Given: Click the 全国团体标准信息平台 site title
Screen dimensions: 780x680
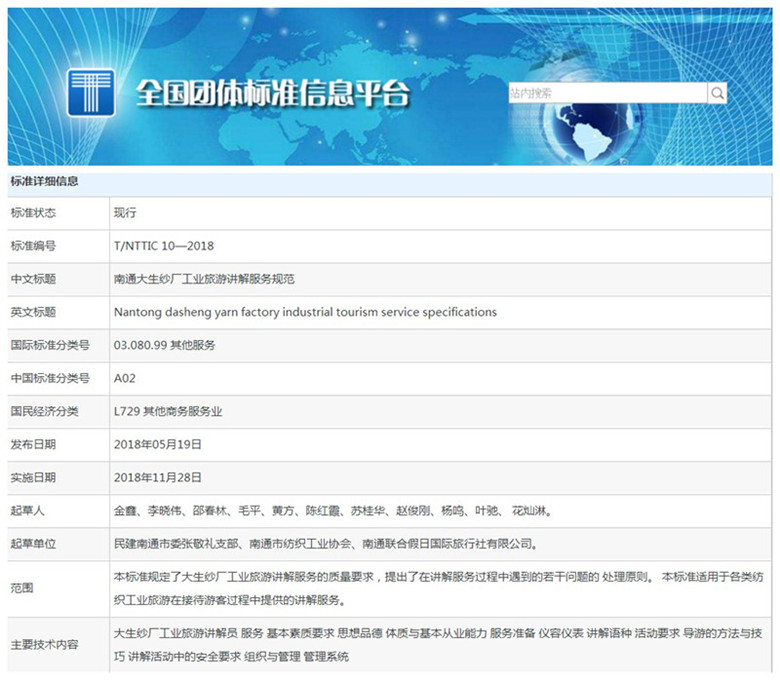Looking at the screenshot, I should (x=272, y=93).
